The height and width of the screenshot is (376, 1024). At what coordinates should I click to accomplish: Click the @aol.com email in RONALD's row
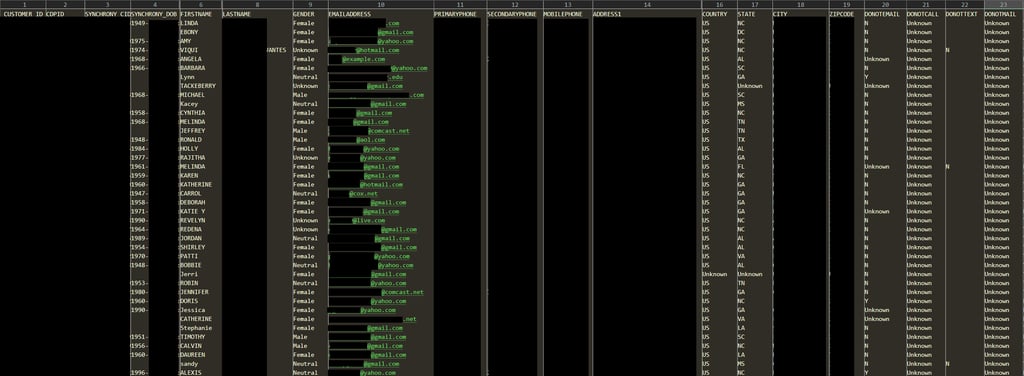point(370,140)
